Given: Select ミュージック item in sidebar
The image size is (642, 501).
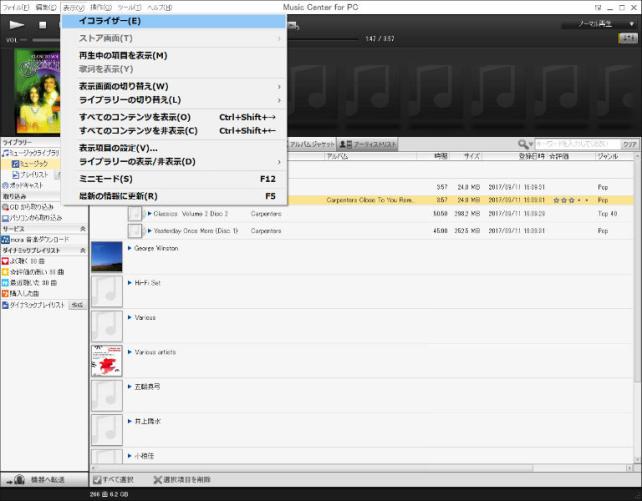Looking at the screenshot, I should pyautogui.click(x=30, y=164).
